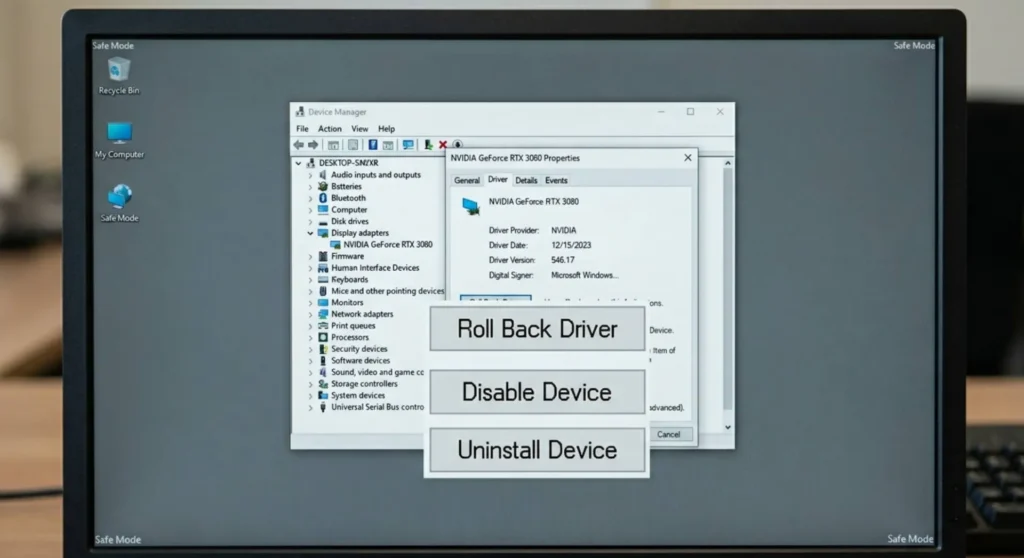The width and height of the screenshot is (1024, 558).
Task: Open the Help menu
Action: 387,129
